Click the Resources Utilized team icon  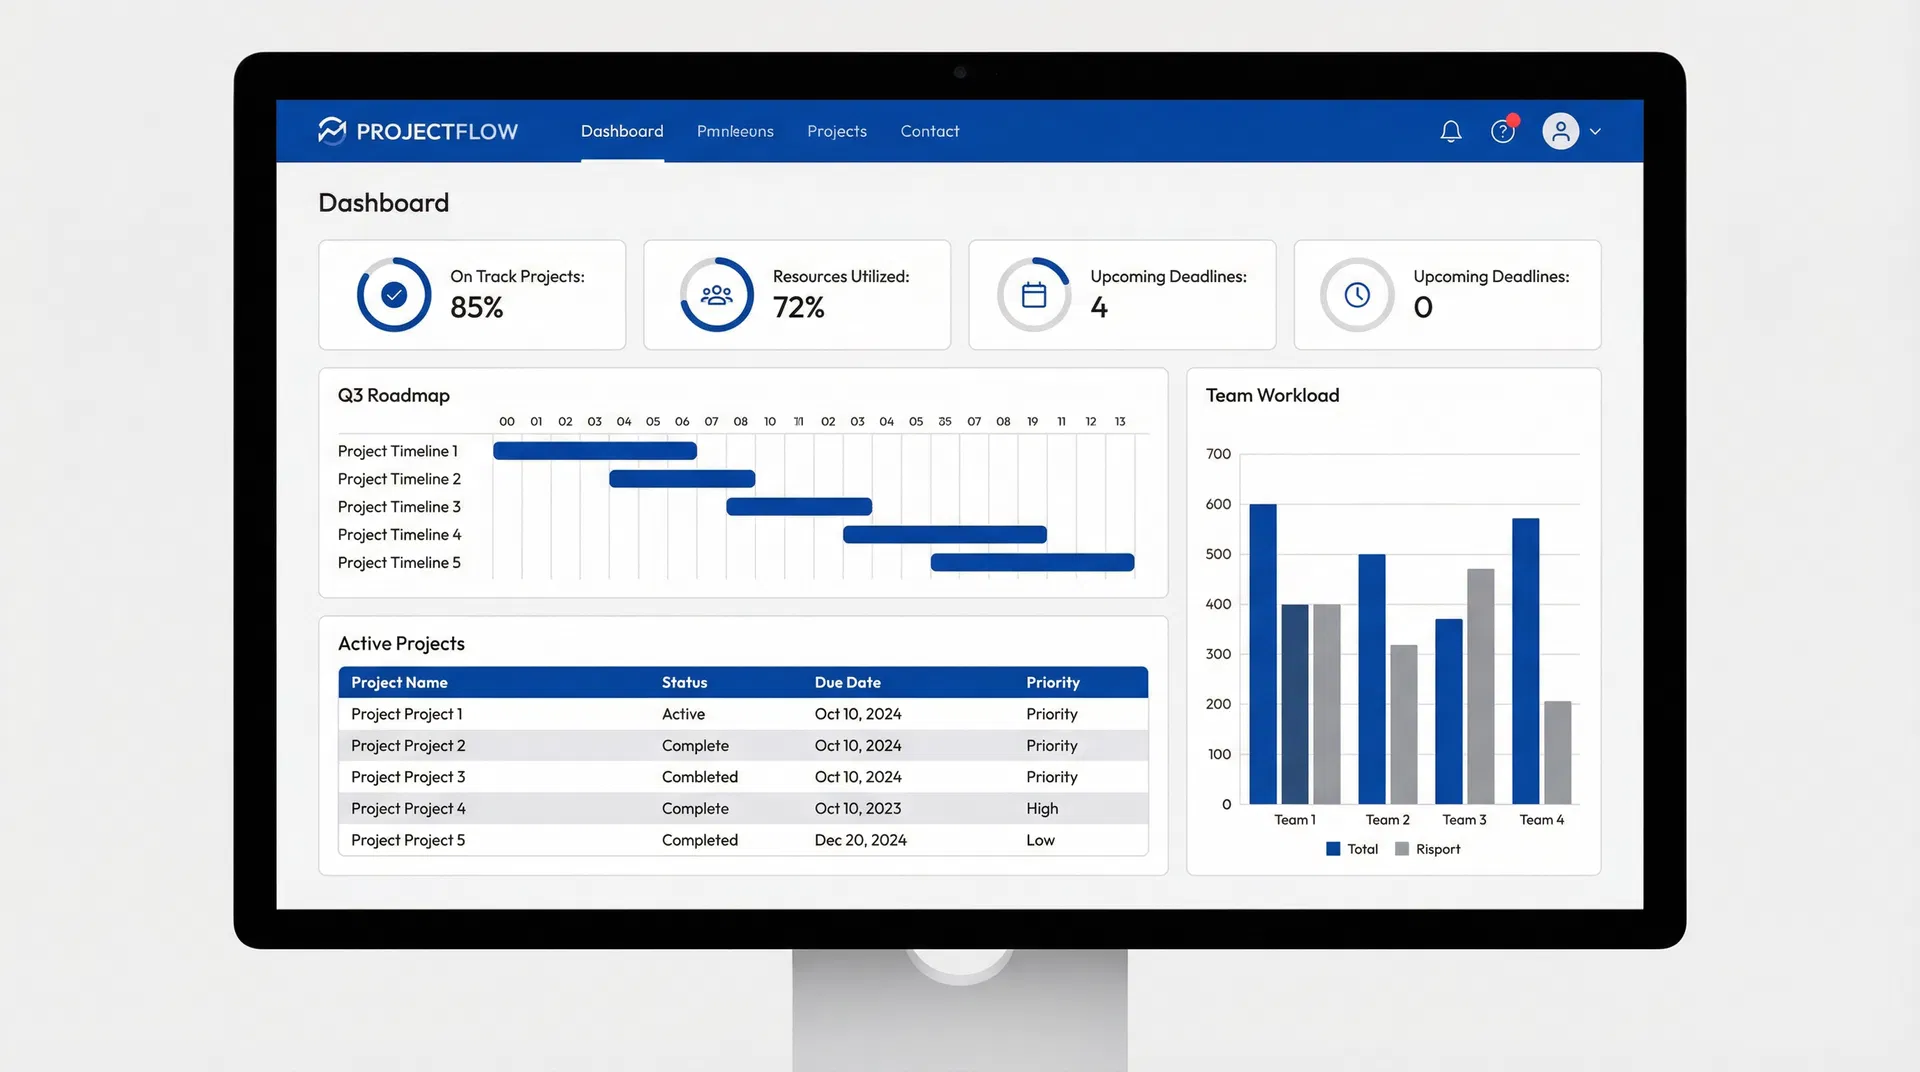pyautogui.click(x=716, y=295)
